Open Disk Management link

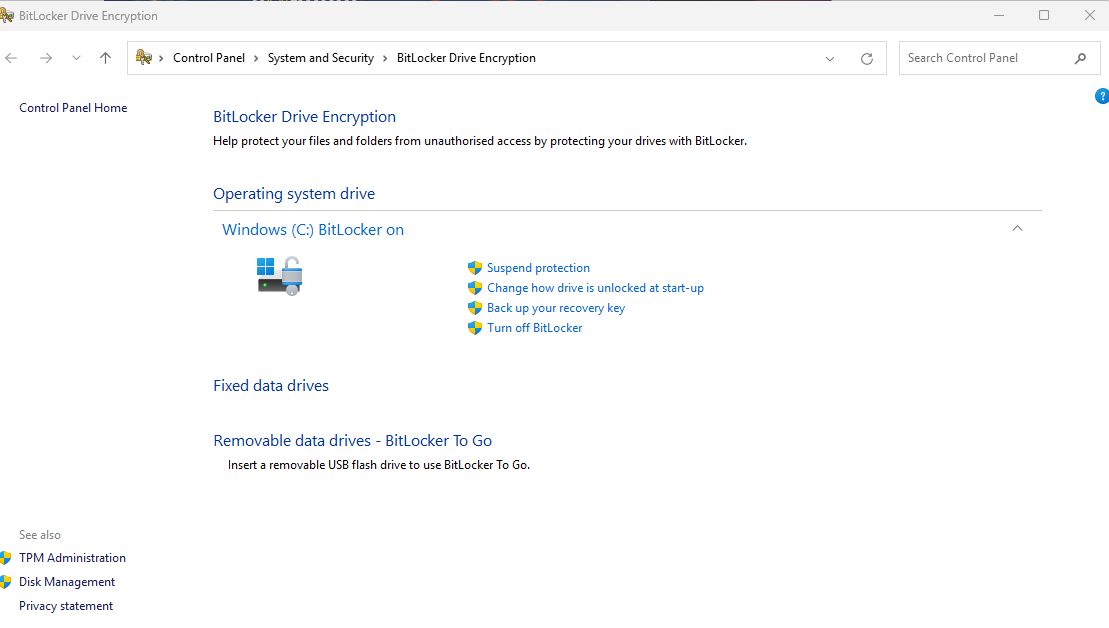(x=66, y=581)
